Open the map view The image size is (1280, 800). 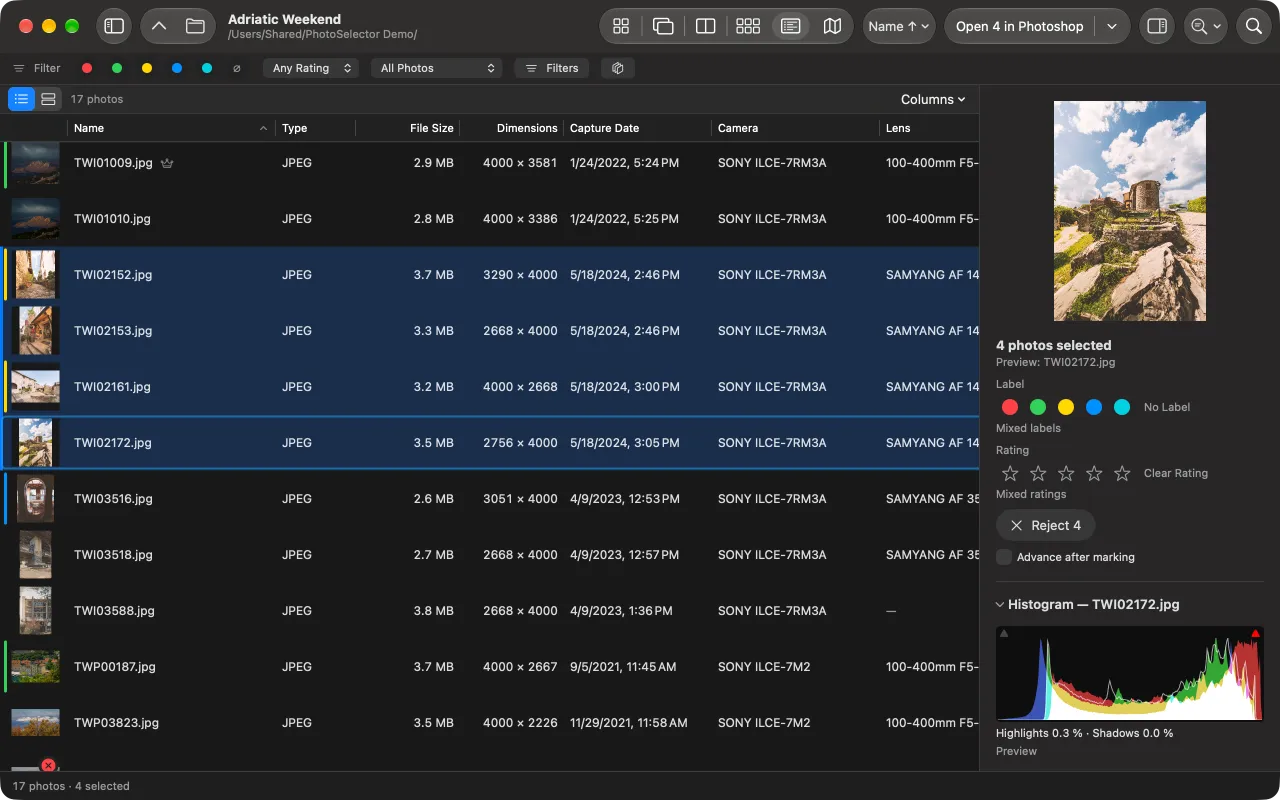(x=832, y=26)
